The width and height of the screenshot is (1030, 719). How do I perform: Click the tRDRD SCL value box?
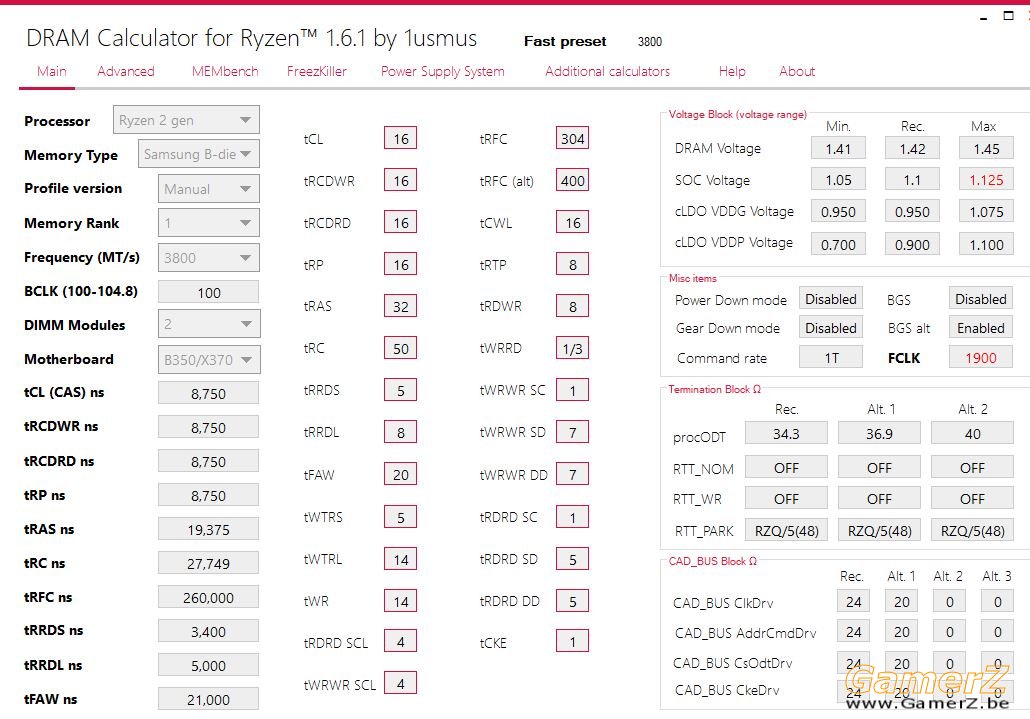[x=401, y=642]
